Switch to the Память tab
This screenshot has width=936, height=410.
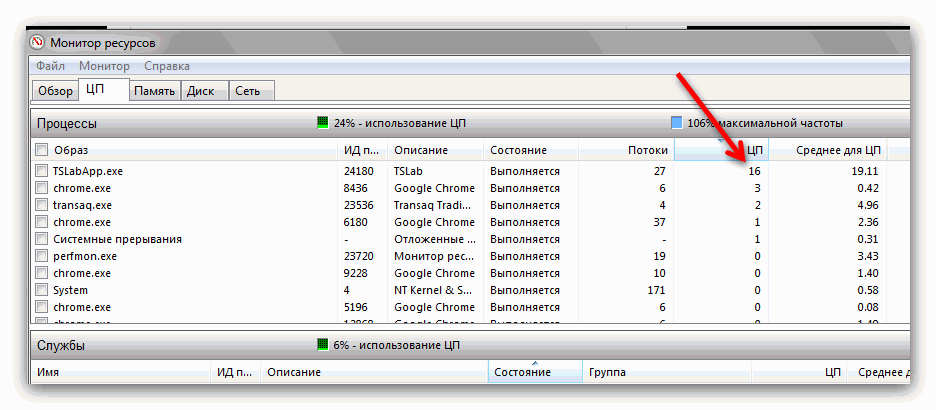coord(155,91)
